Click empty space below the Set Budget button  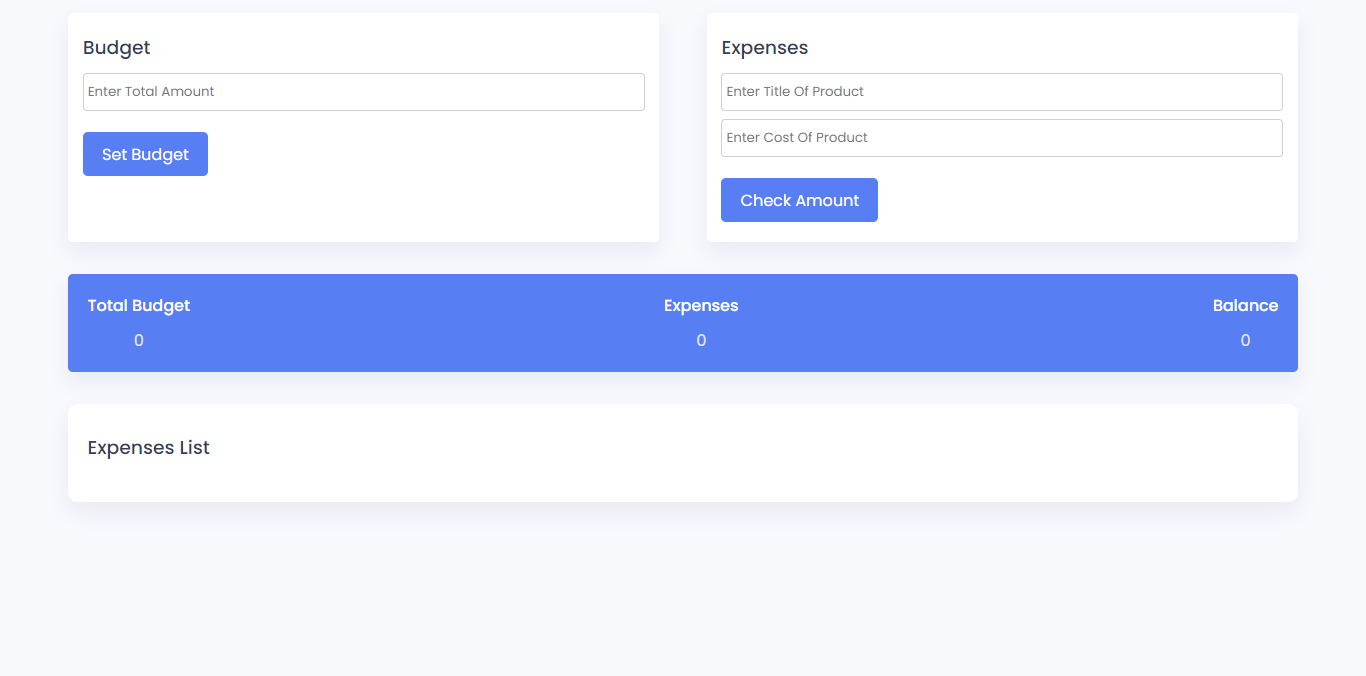click(x=145, y=212)
